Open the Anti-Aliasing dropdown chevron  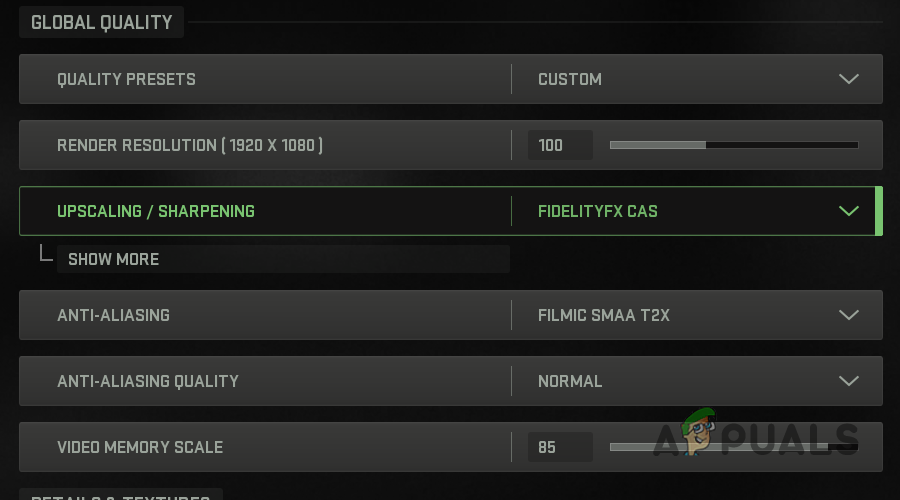click(848, 315)
